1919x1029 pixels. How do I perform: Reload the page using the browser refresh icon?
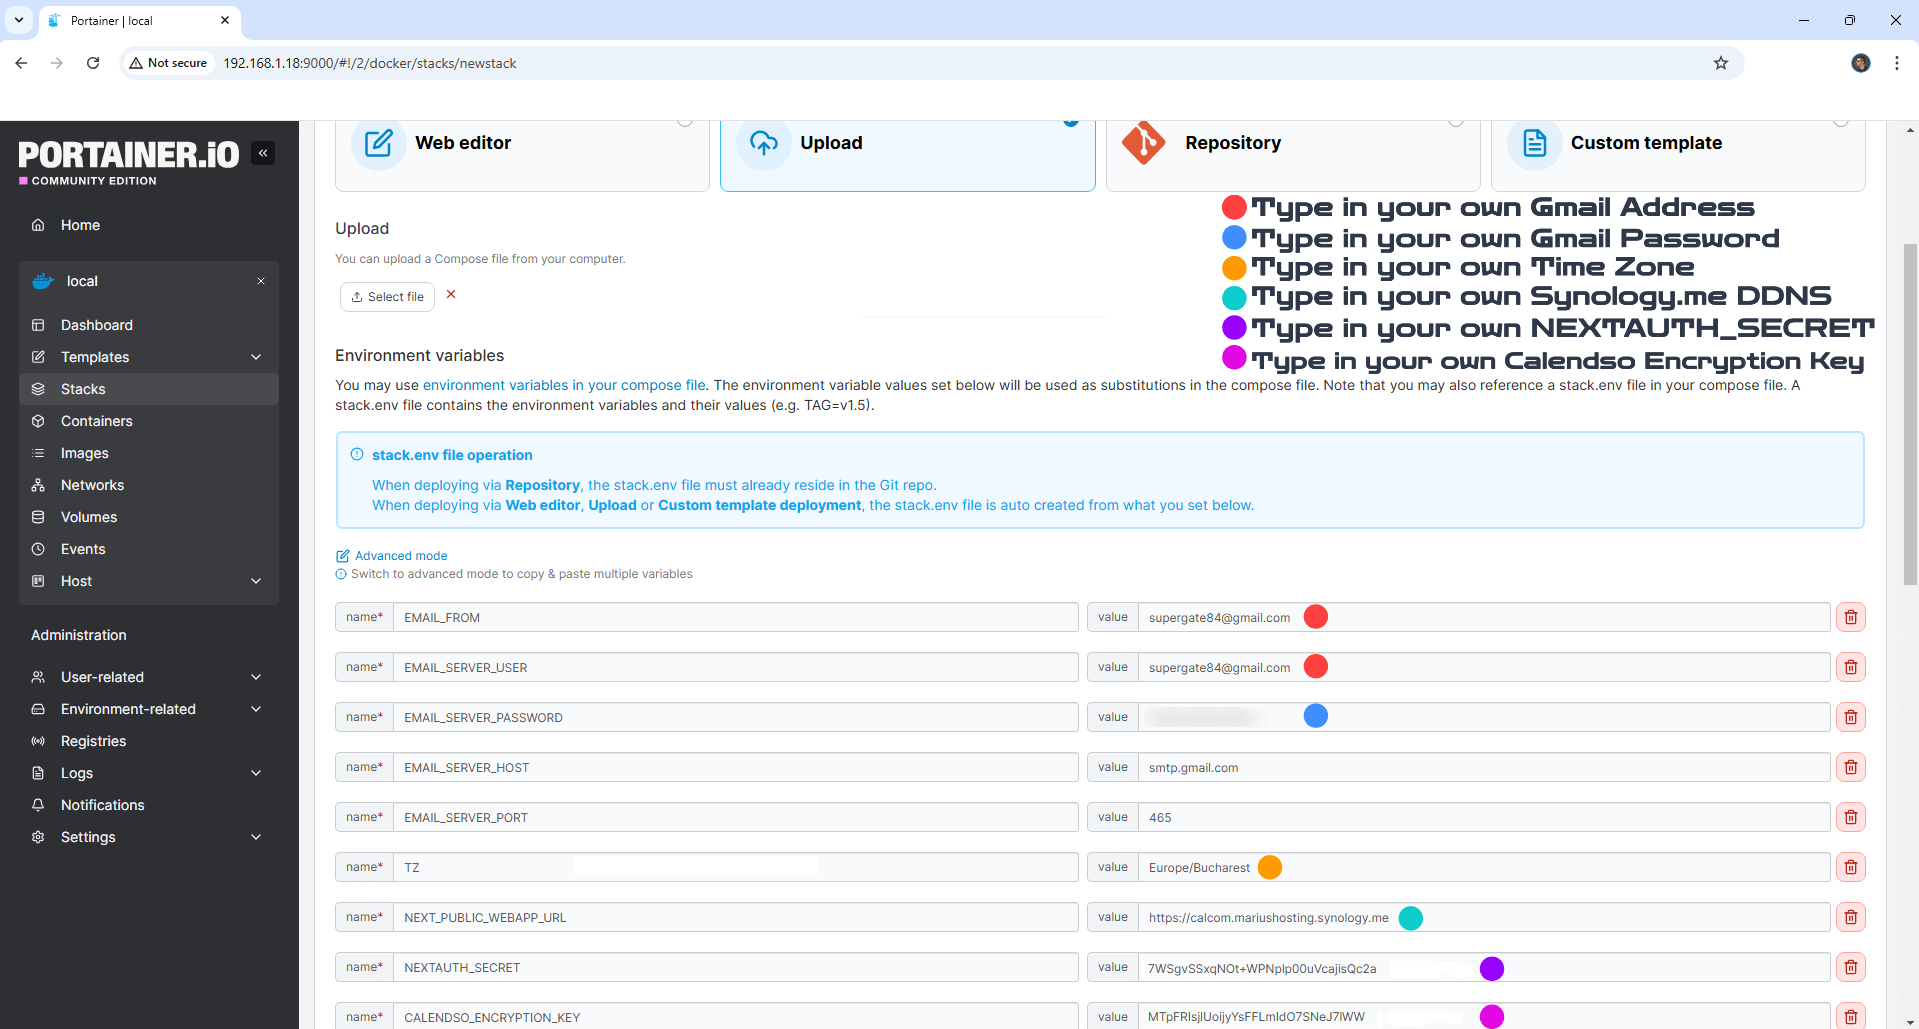[x=93, y=63]
